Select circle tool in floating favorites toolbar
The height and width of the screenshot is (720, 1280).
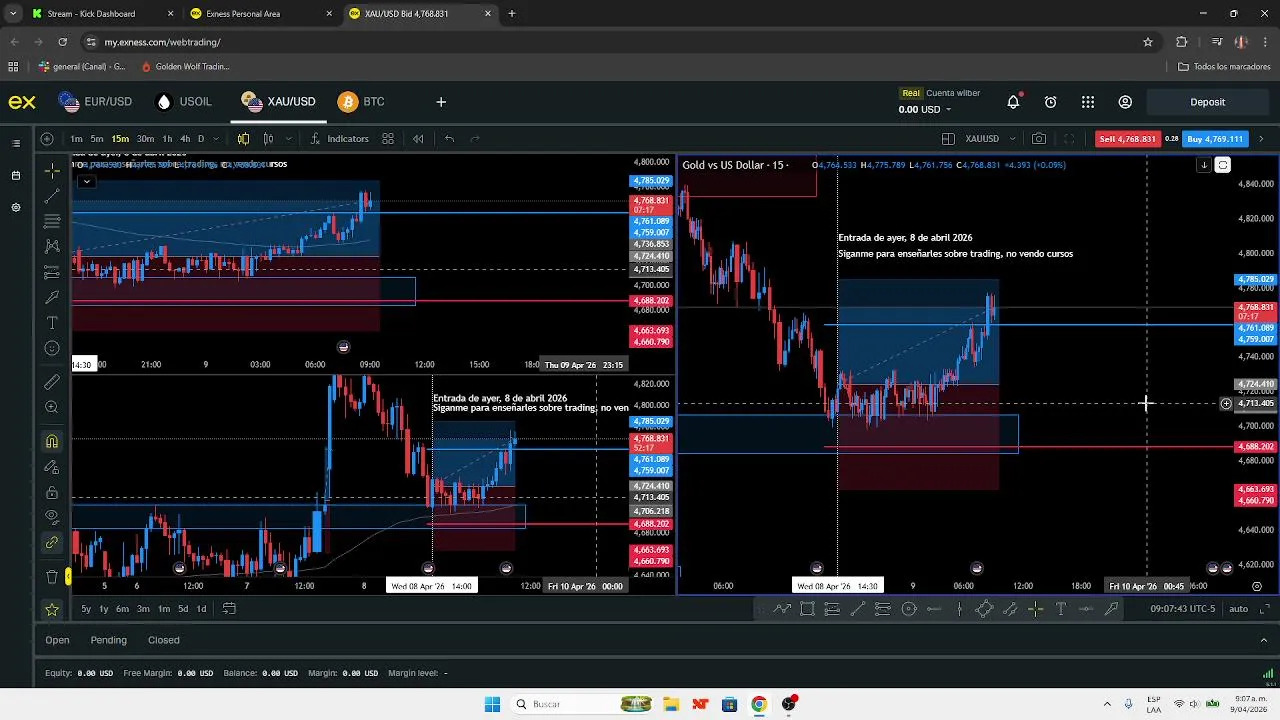click(909, 609)
